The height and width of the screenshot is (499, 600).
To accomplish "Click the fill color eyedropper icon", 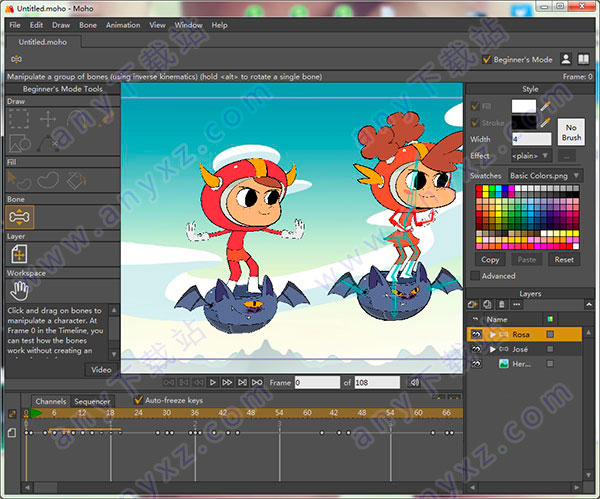I will click(x=547, y=106).
